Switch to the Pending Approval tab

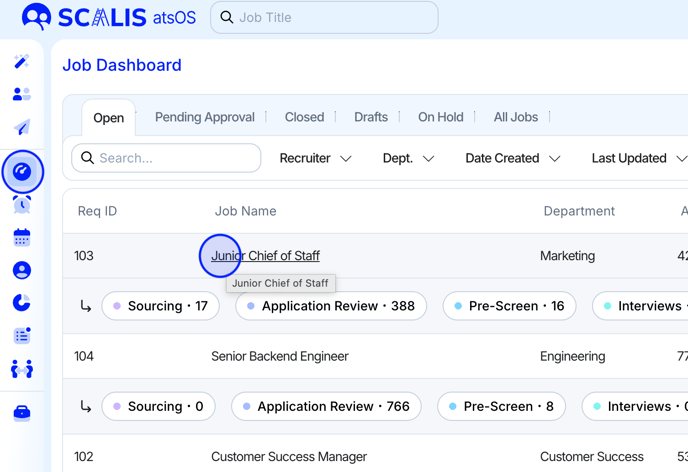(205, 117)
